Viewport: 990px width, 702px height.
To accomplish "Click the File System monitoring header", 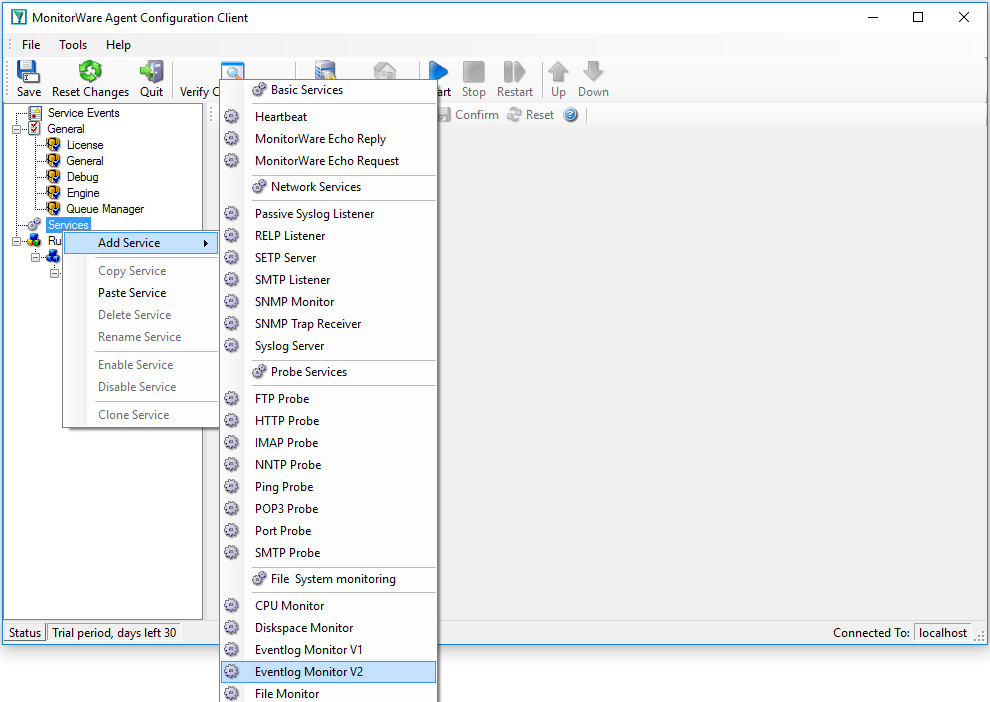I will point(333,579).
